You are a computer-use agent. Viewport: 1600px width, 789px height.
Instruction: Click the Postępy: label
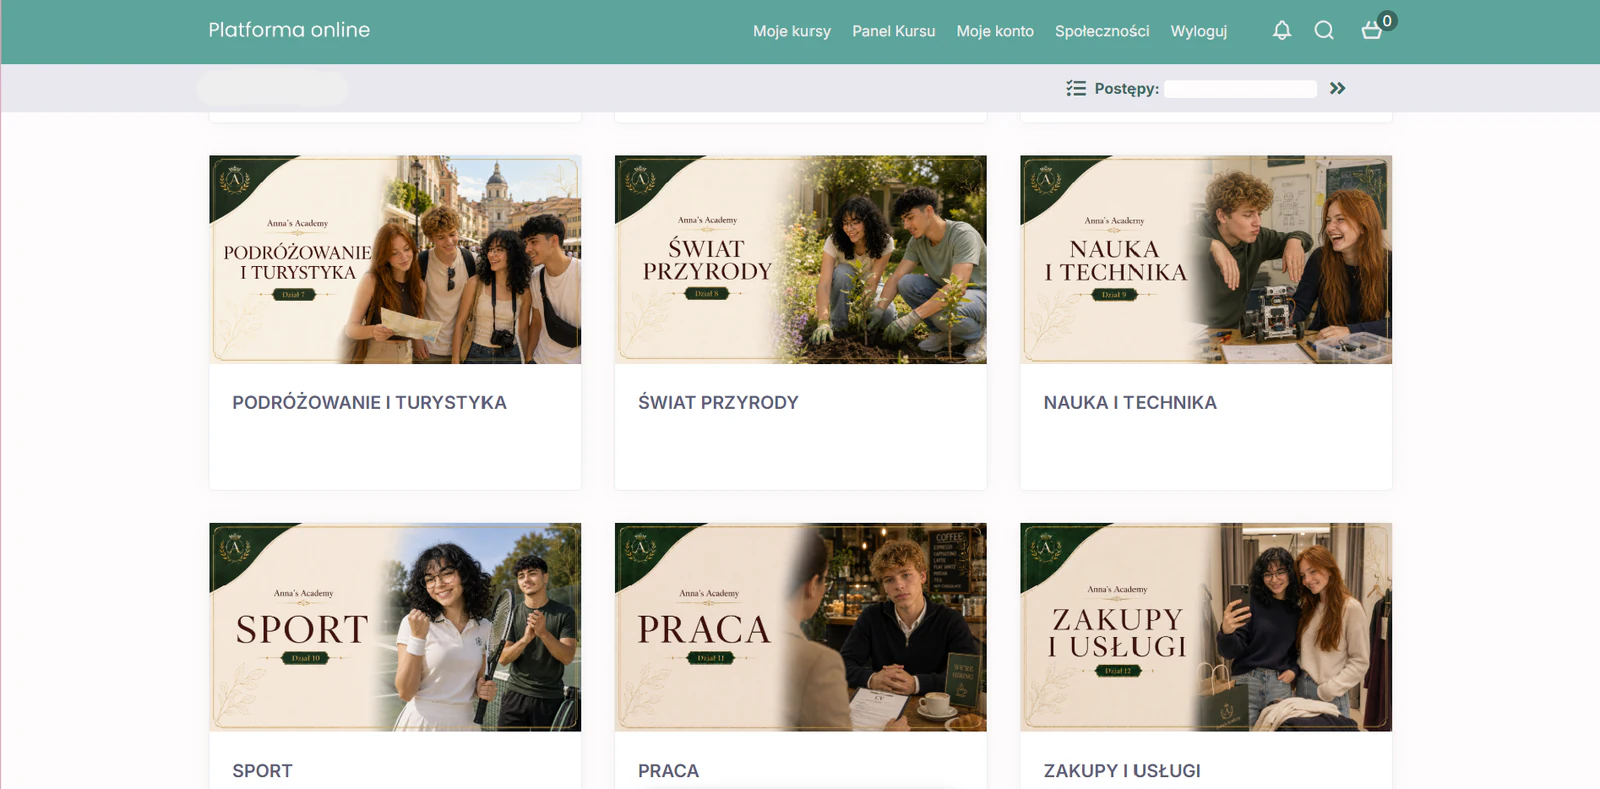coord(1127,89)
